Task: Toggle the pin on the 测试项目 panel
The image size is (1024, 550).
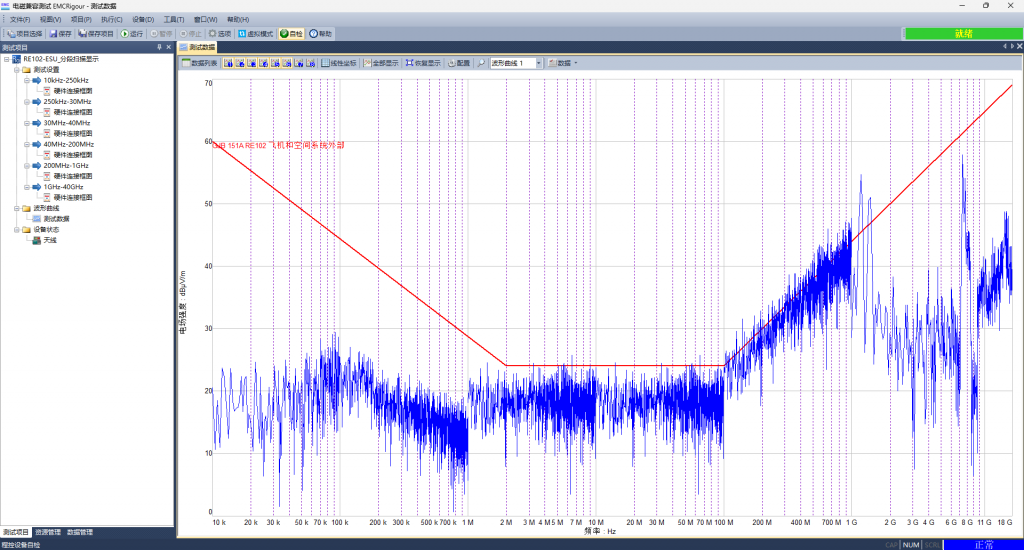Action: tap(159, 47)
